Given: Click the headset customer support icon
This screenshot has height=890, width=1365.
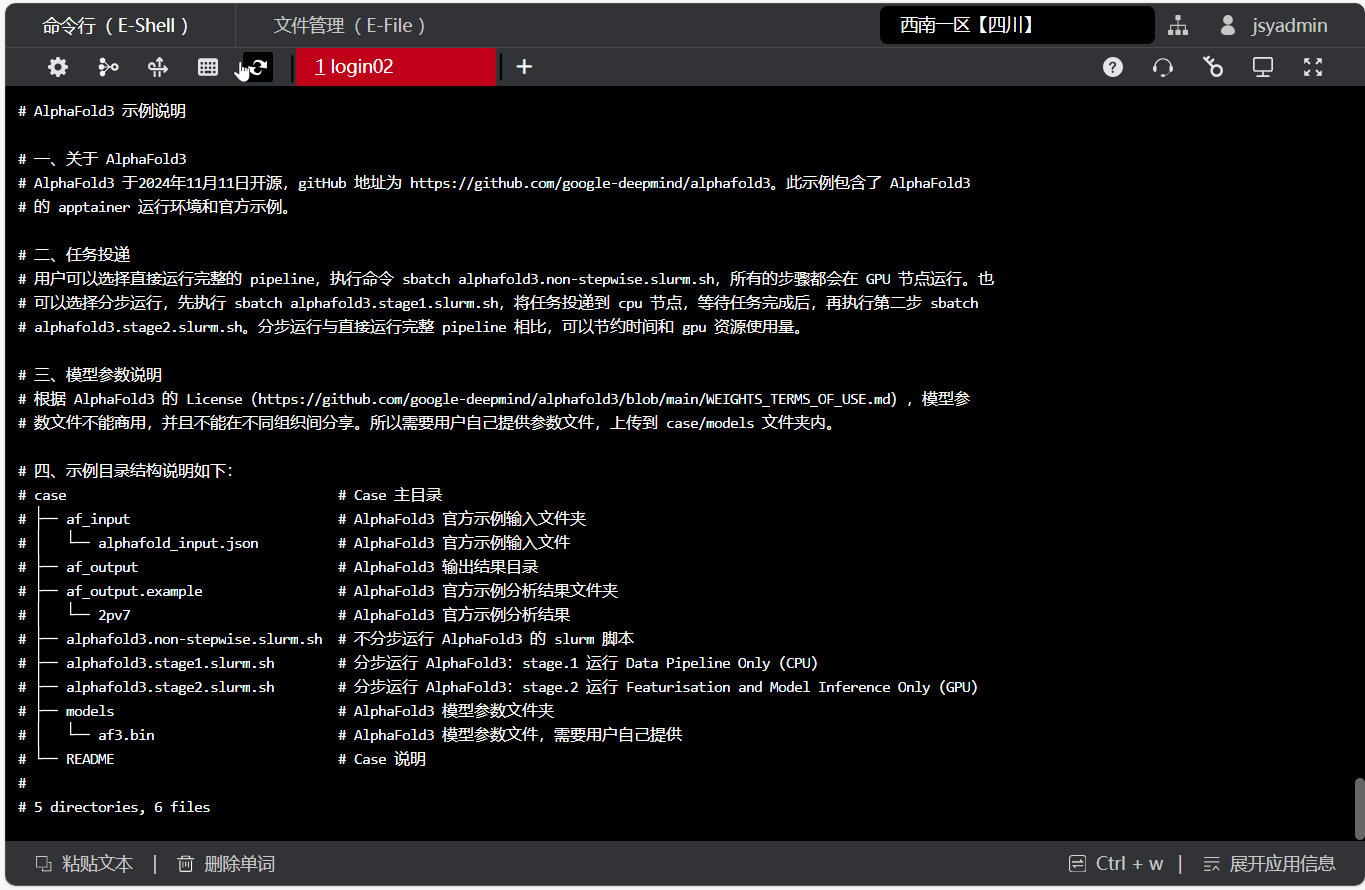Looking at the screenshot, I should coord(1162,67).
